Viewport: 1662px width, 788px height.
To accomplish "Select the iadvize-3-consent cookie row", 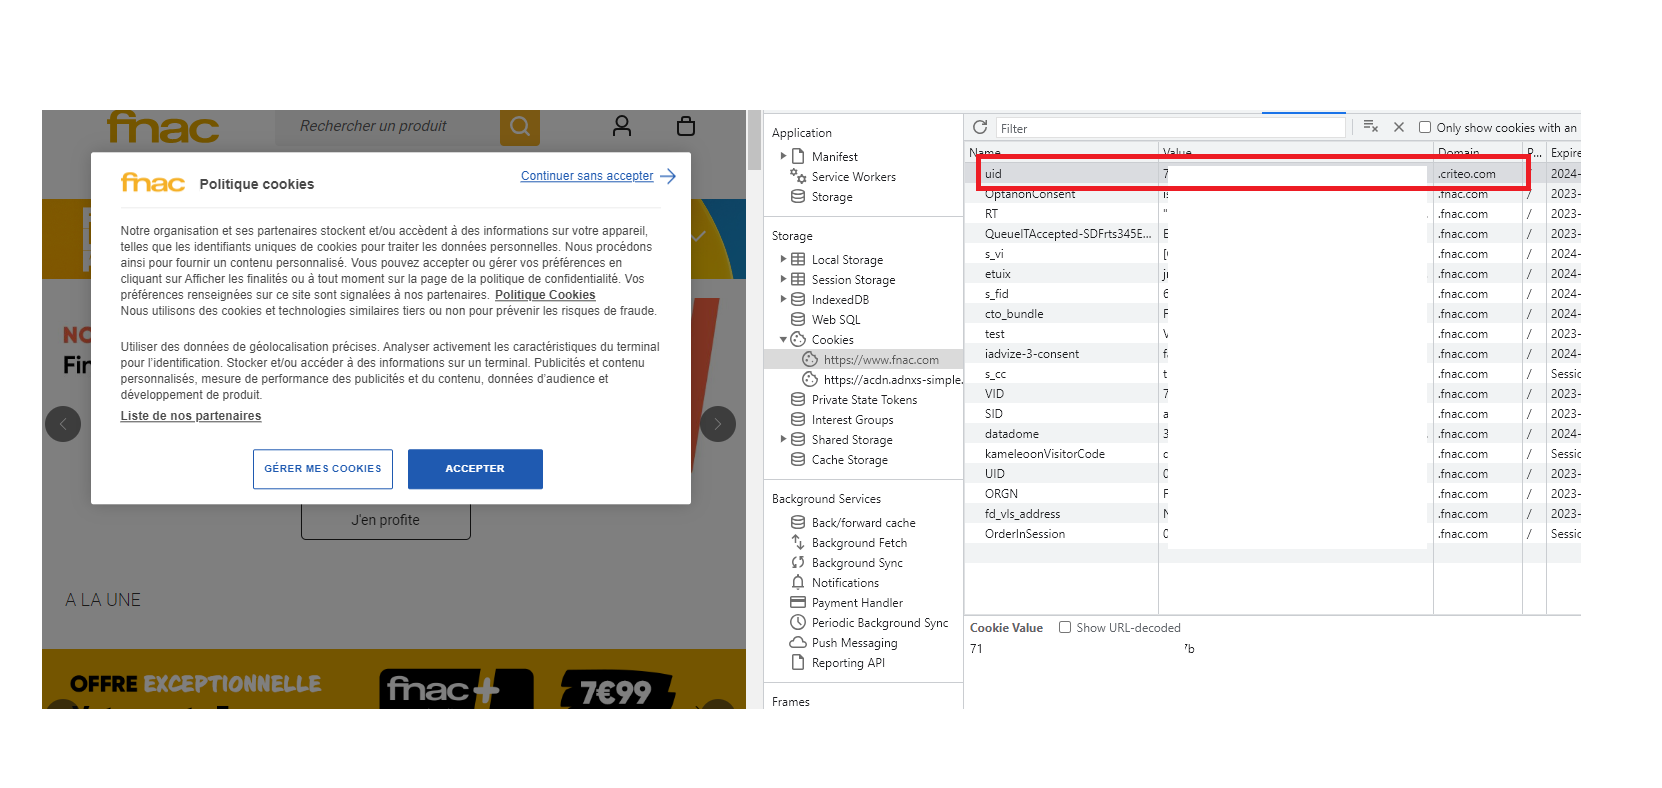I will (1273, 354).
